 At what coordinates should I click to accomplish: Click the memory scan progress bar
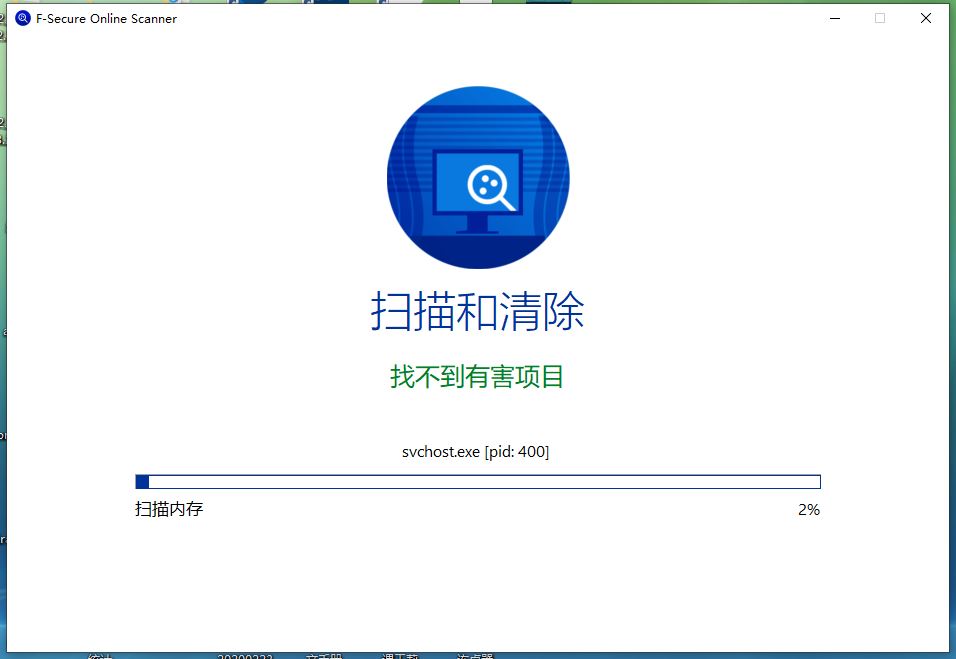pyautogui.click(x=478, y=482)
